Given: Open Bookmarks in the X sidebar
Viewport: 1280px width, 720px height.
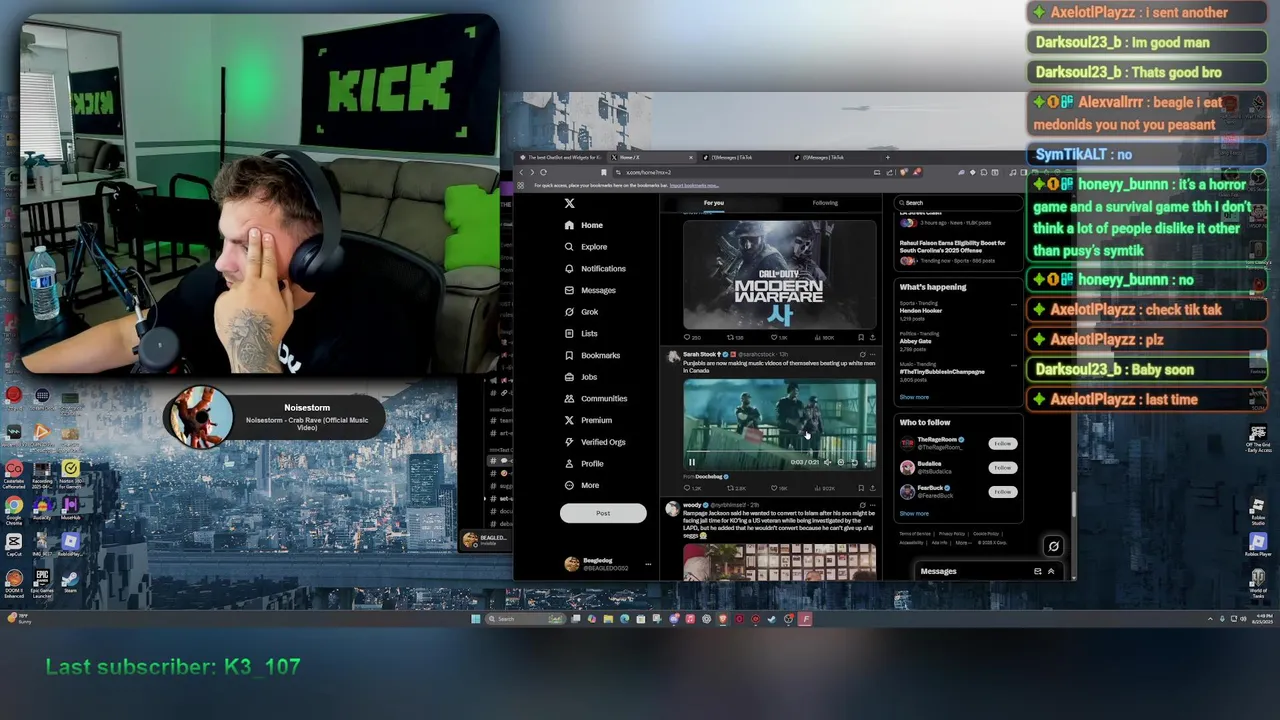Looking at the screenshot, I should (x=592, y=355).
